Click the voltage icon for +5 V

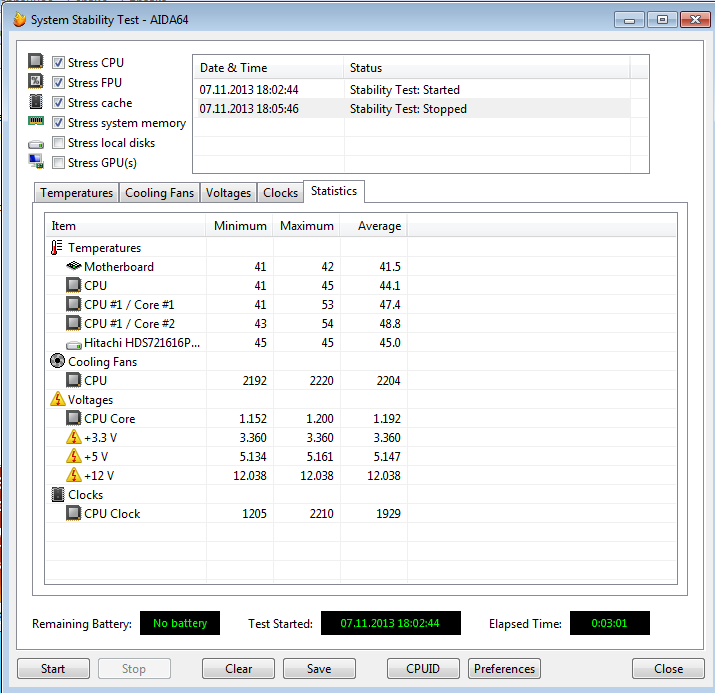73,456
